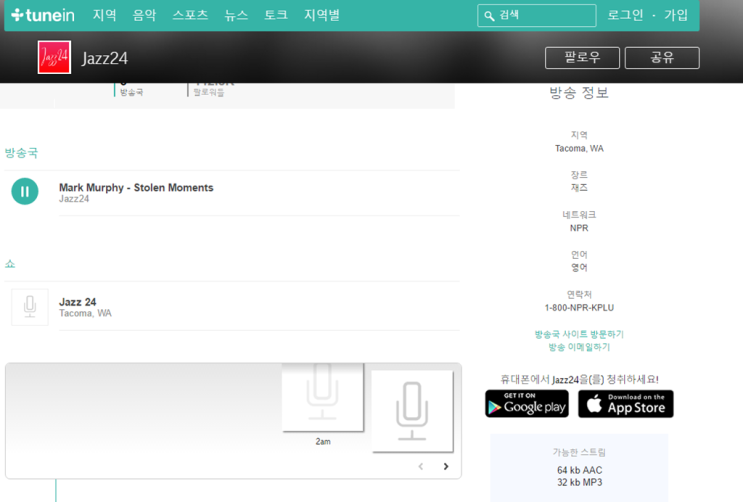This screenshot has height=502, width=743.
Task: Select the 팔로워들 followers tab
Action: (x=209, y=90)
